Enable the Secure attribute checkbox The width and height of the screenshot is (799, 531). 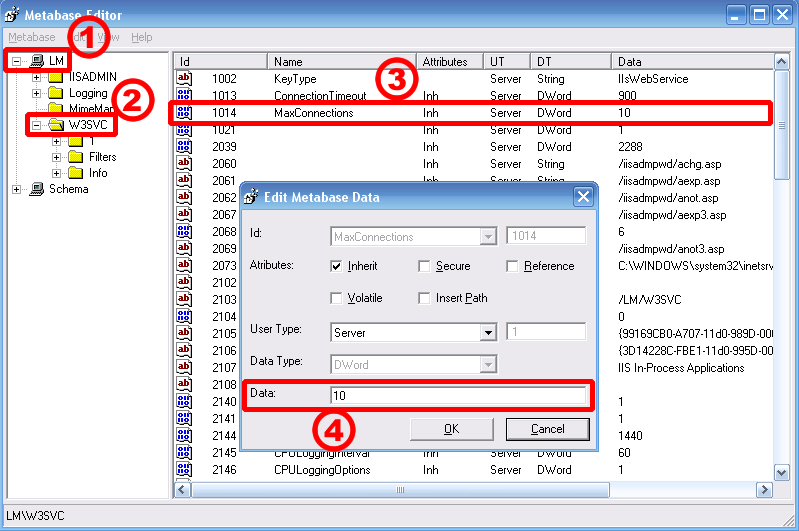425,266
